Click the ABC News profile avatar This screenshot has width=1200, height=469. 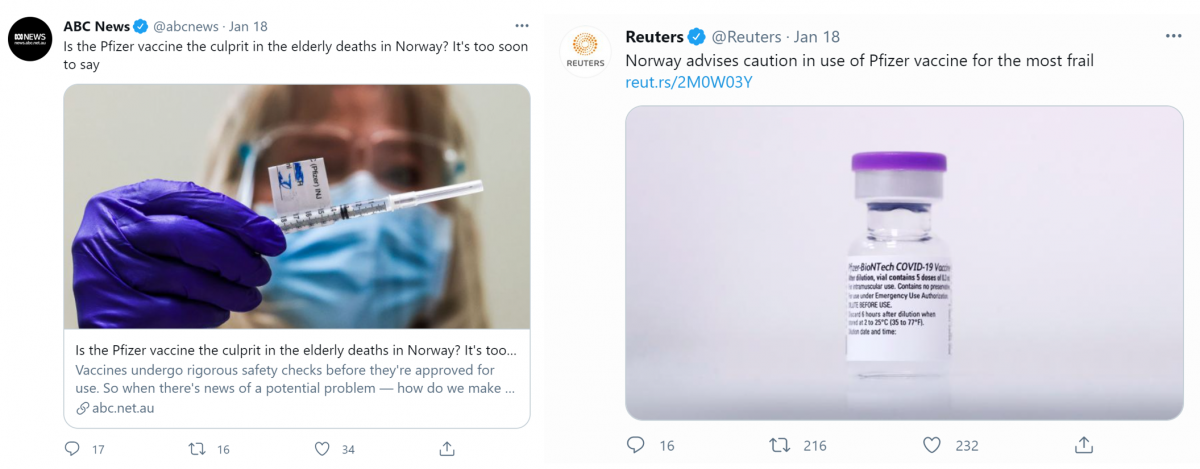coord(30,39)
